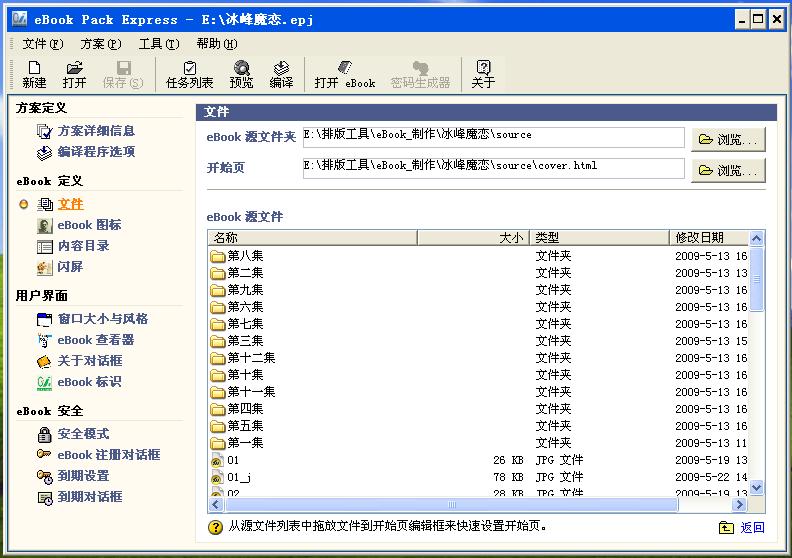Click the 关于 (About) toolbar icon
792x558 pixels.
click(x=483, y=74)
